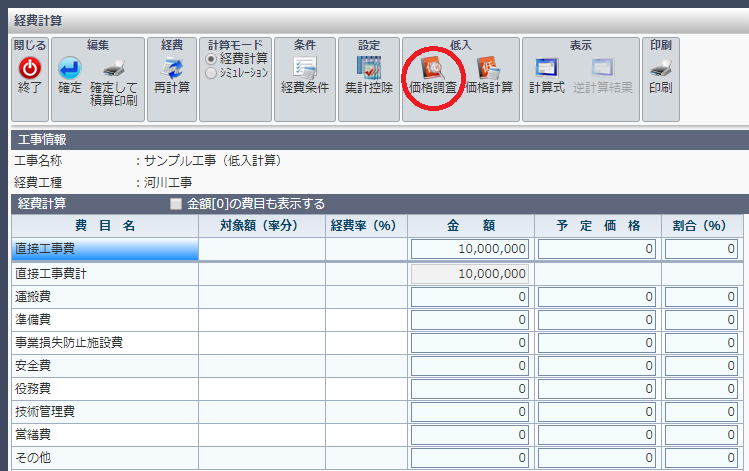Click the 予定価格 column header
The image size is (749, 471).
598,225
